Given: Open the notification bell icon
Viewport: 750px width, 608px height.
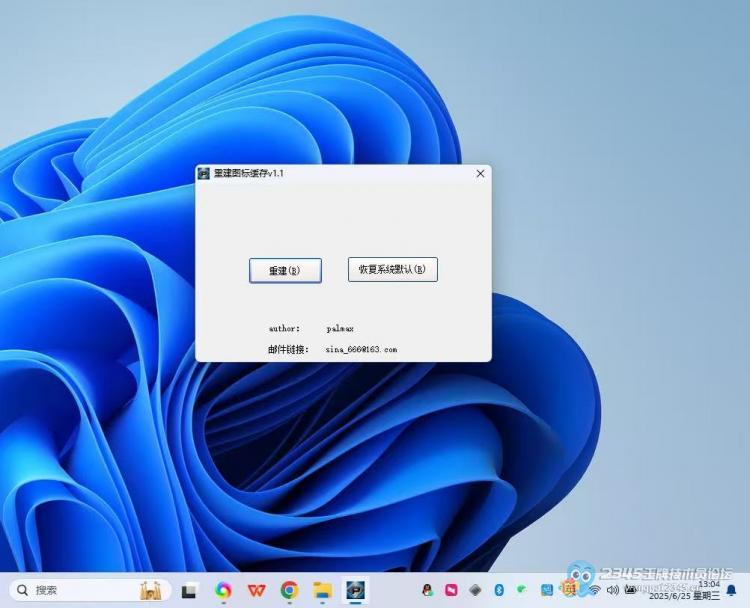Looking at the screenshot, I should click(x=731, y=590).
